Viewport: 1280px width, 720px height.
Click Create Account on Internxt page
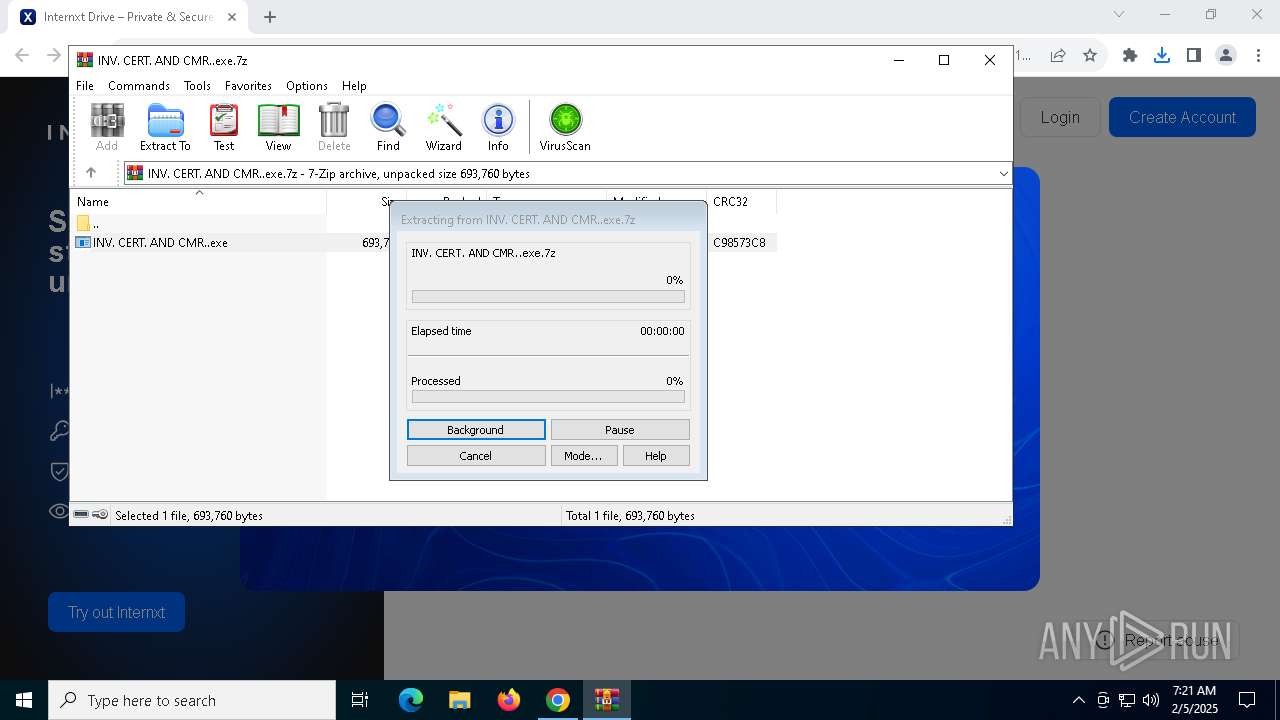point(1182,117)
